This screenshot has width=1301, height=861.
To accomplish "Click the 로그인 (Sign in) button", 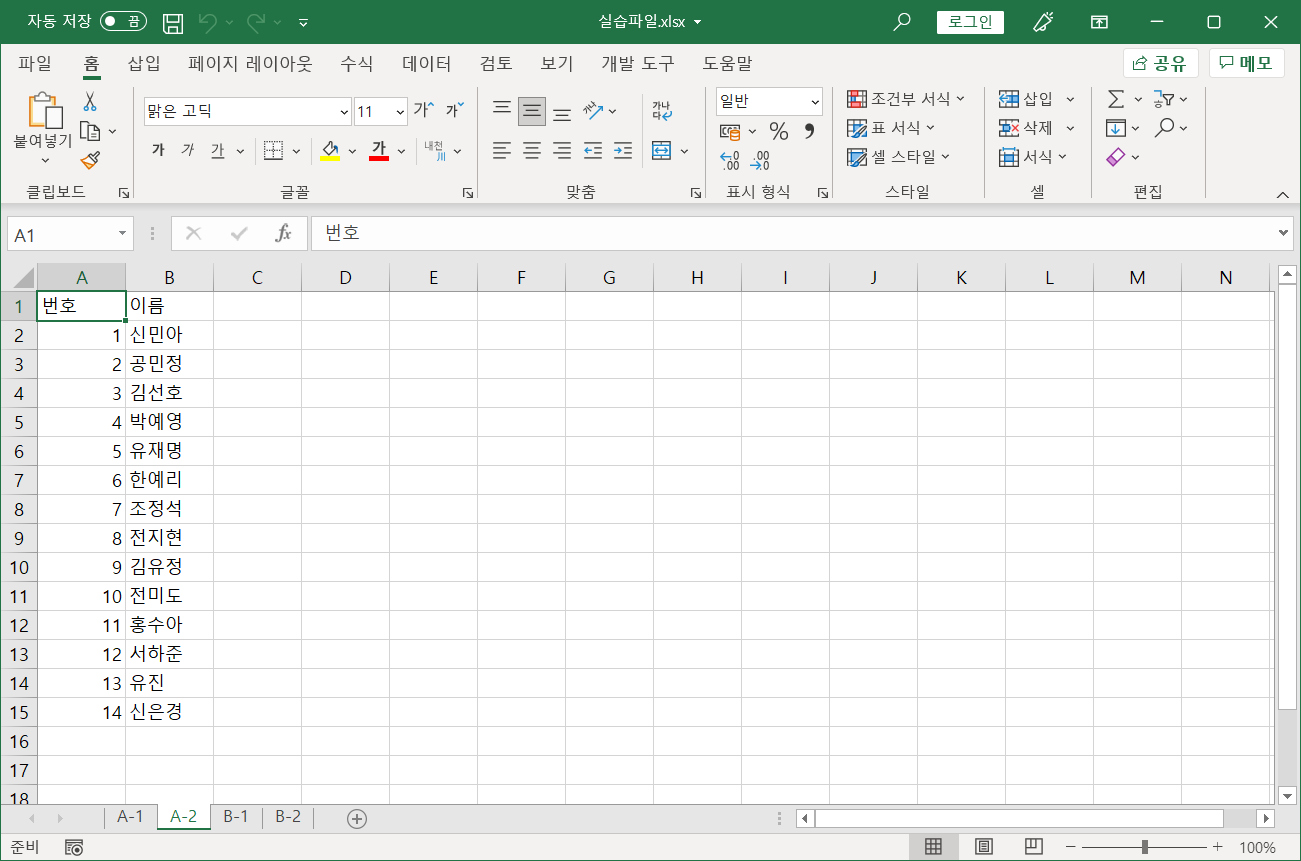I will 970,22.
